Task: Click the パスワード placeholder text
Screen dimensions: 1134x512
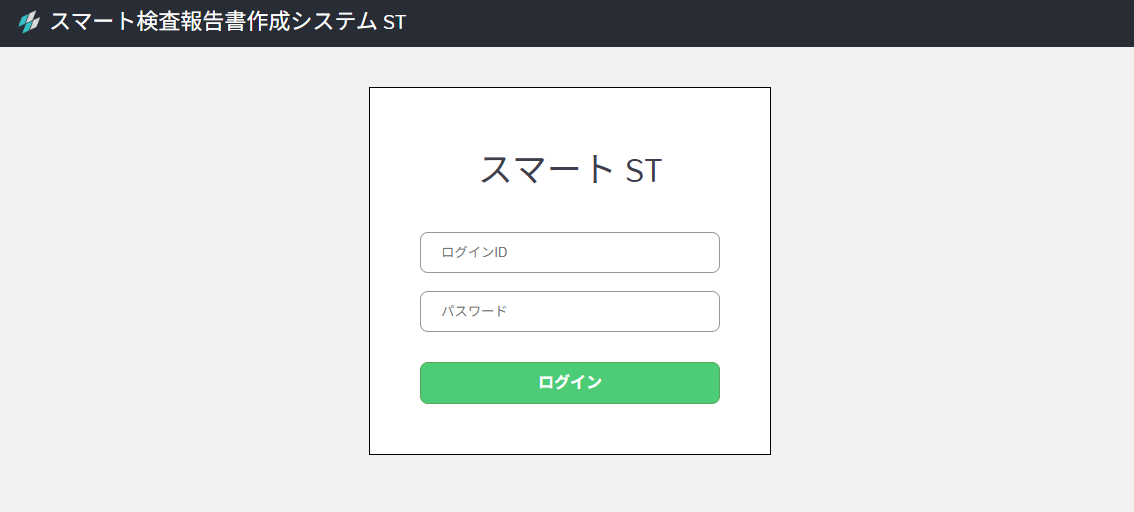Action: coord(475,311)
